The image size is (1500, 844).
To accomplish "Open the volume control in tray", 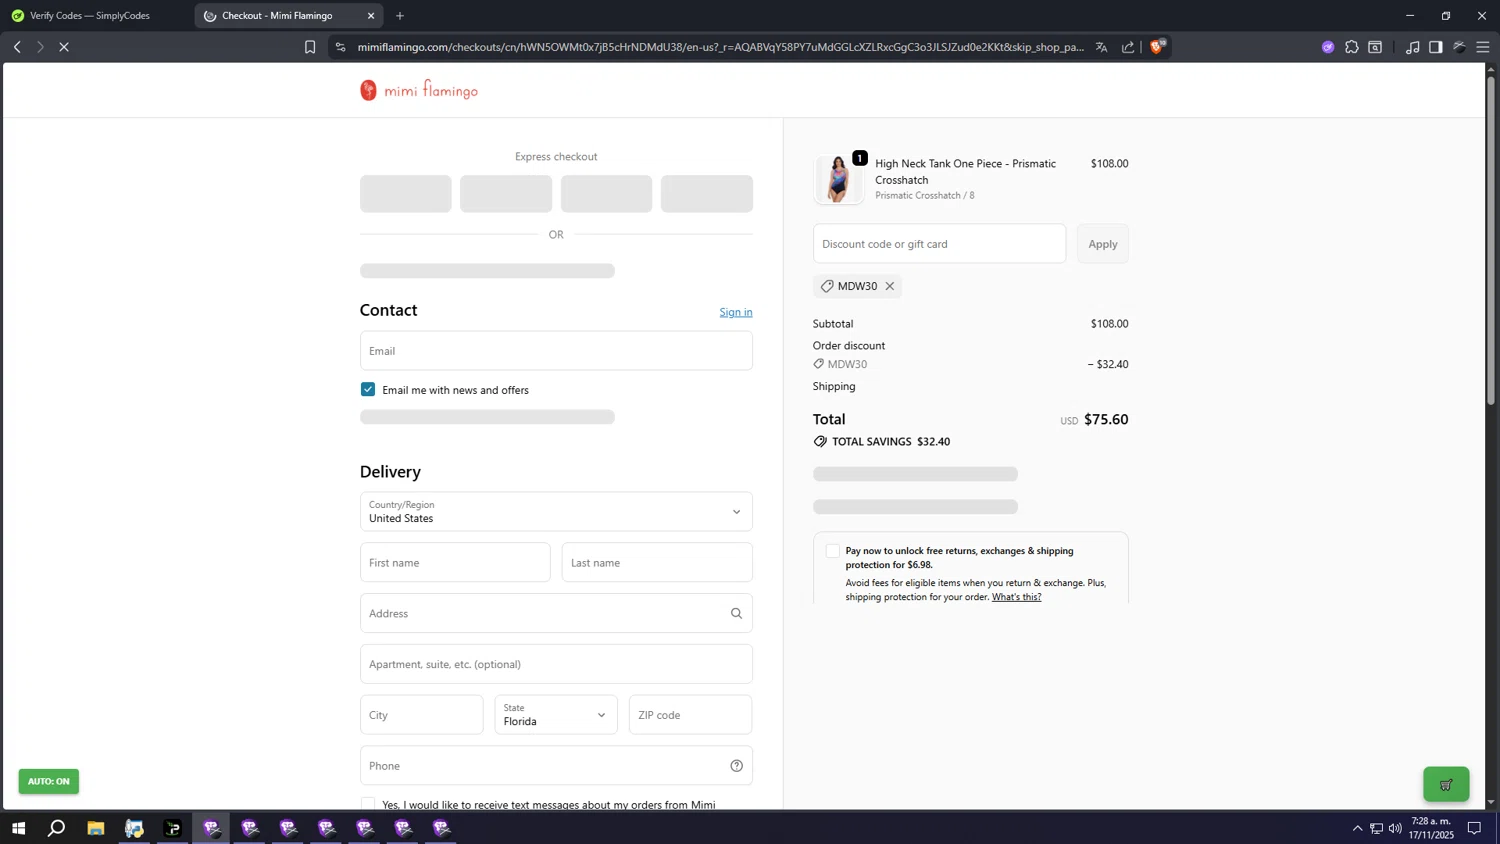I will point(1395,828).
